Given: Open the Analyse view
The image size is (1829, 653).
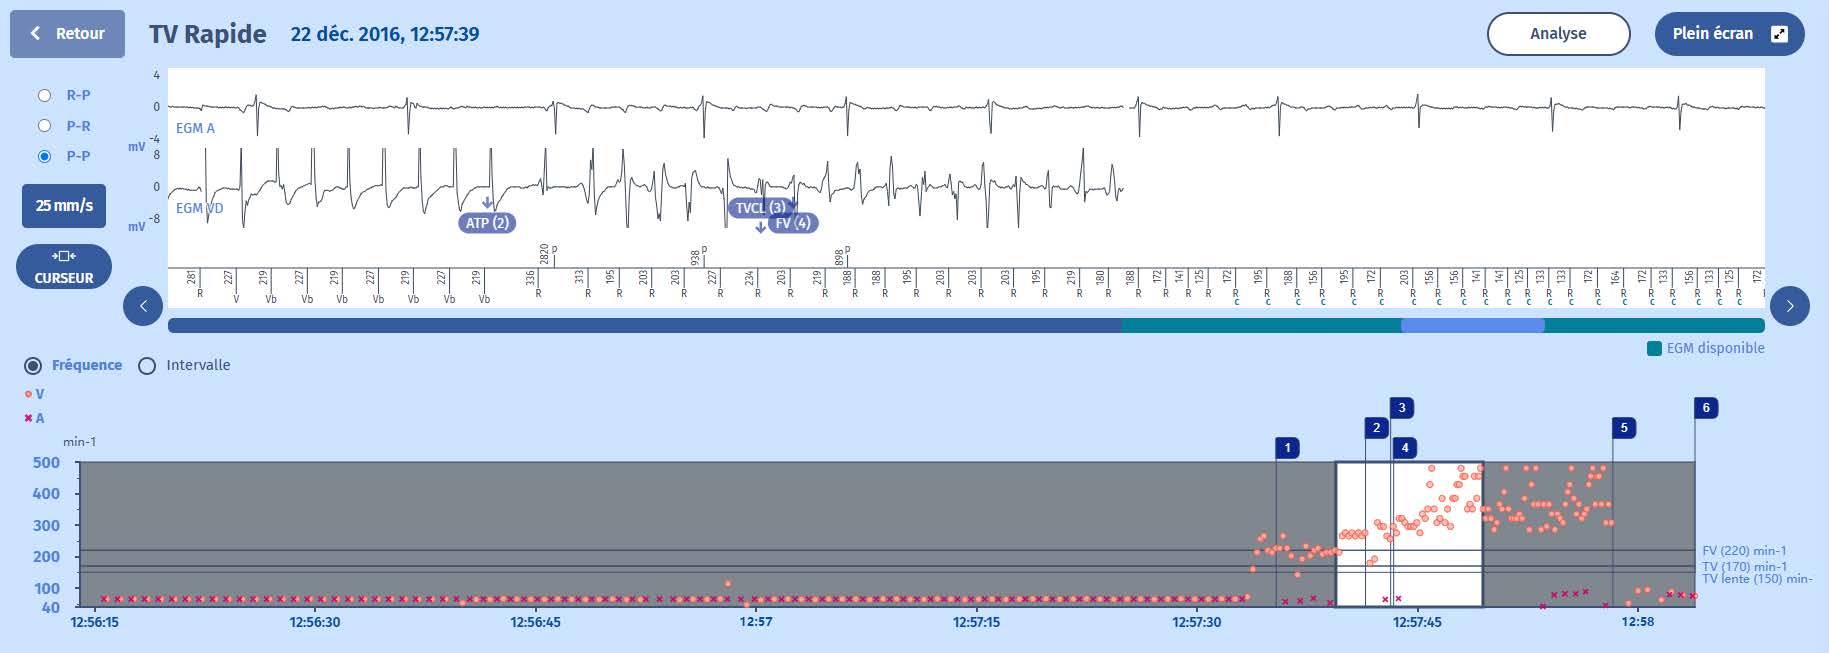Looking at the screenshot, I should [x=1557, y=34].
